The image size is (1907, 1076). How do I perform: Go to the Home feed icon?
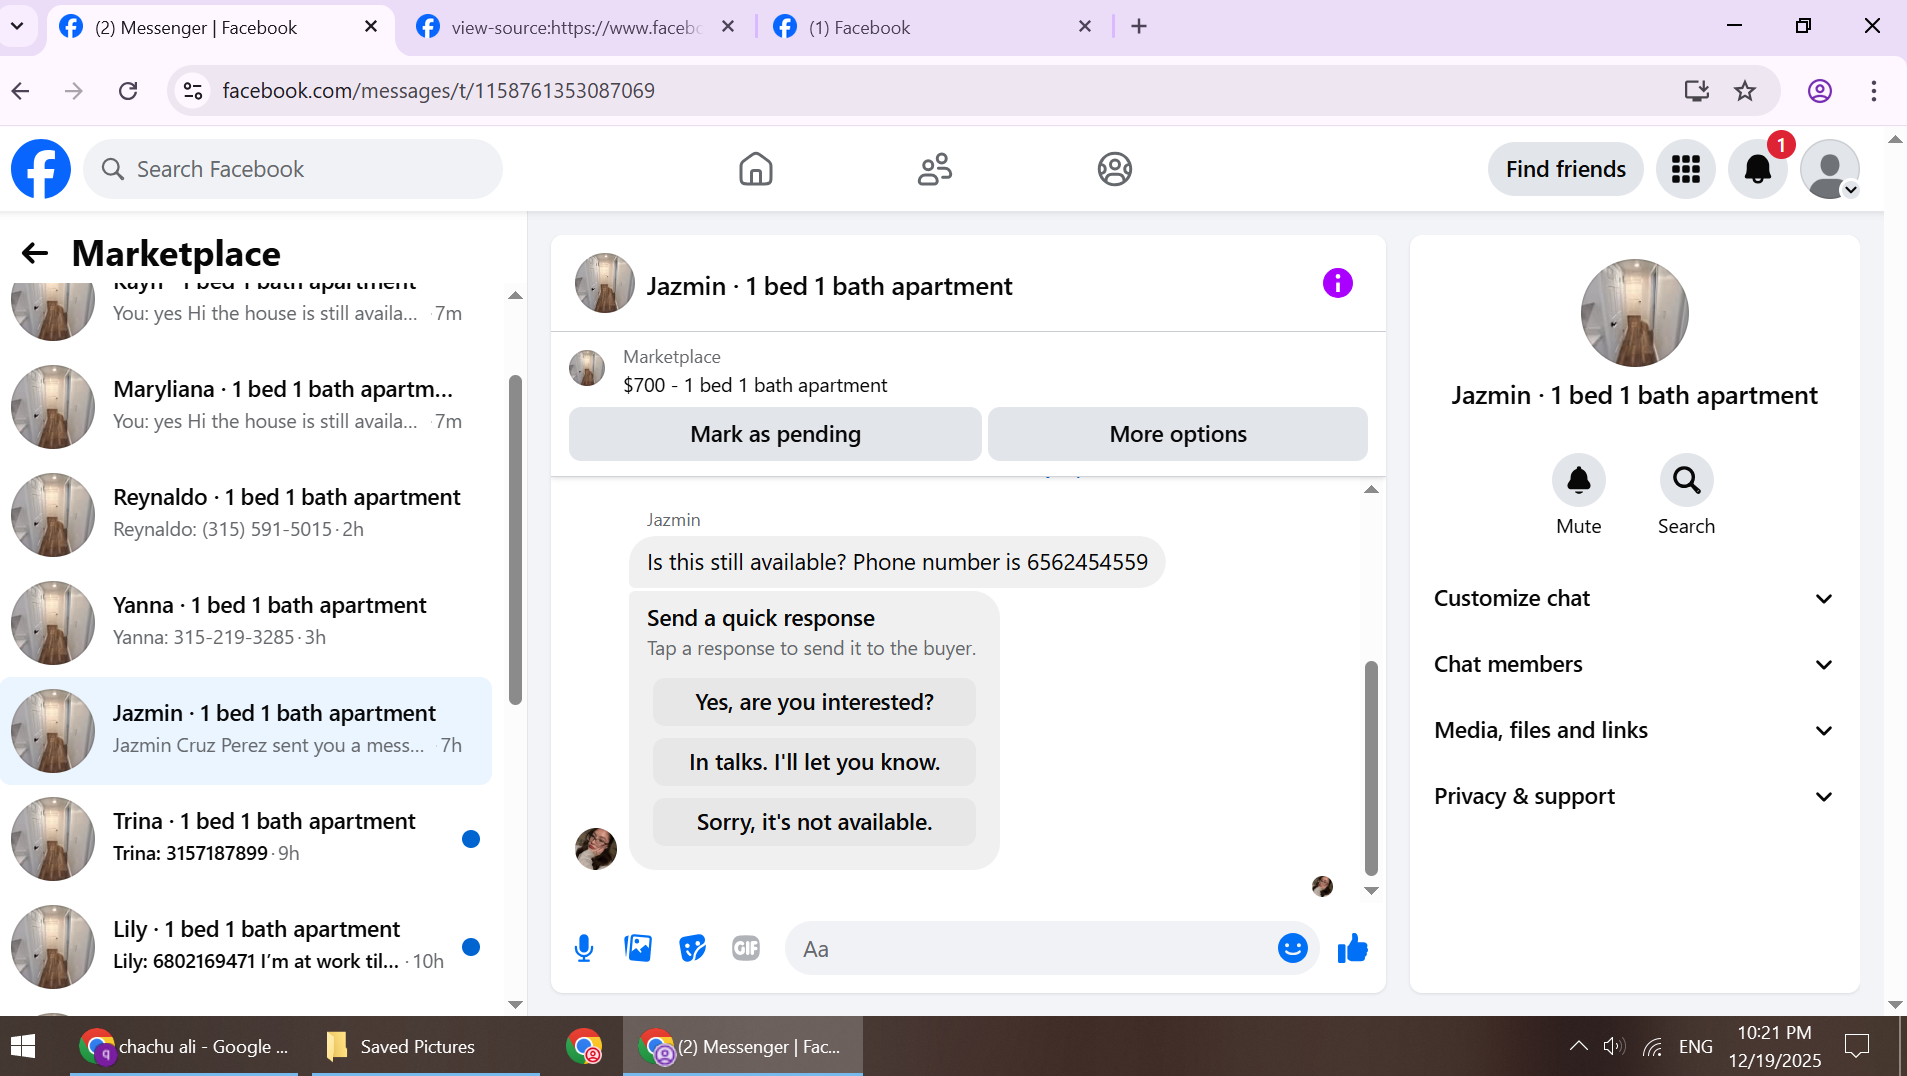[756, 169]
